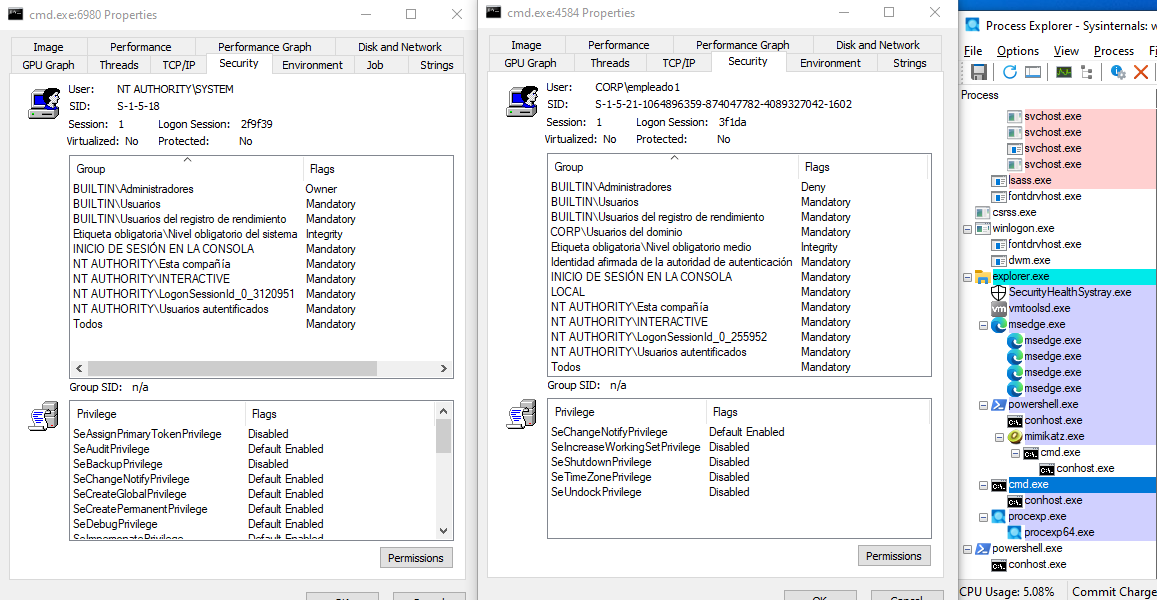Select SeDebugPrivilege row in cmd.exe:6980 window

[x=254, y=524]
